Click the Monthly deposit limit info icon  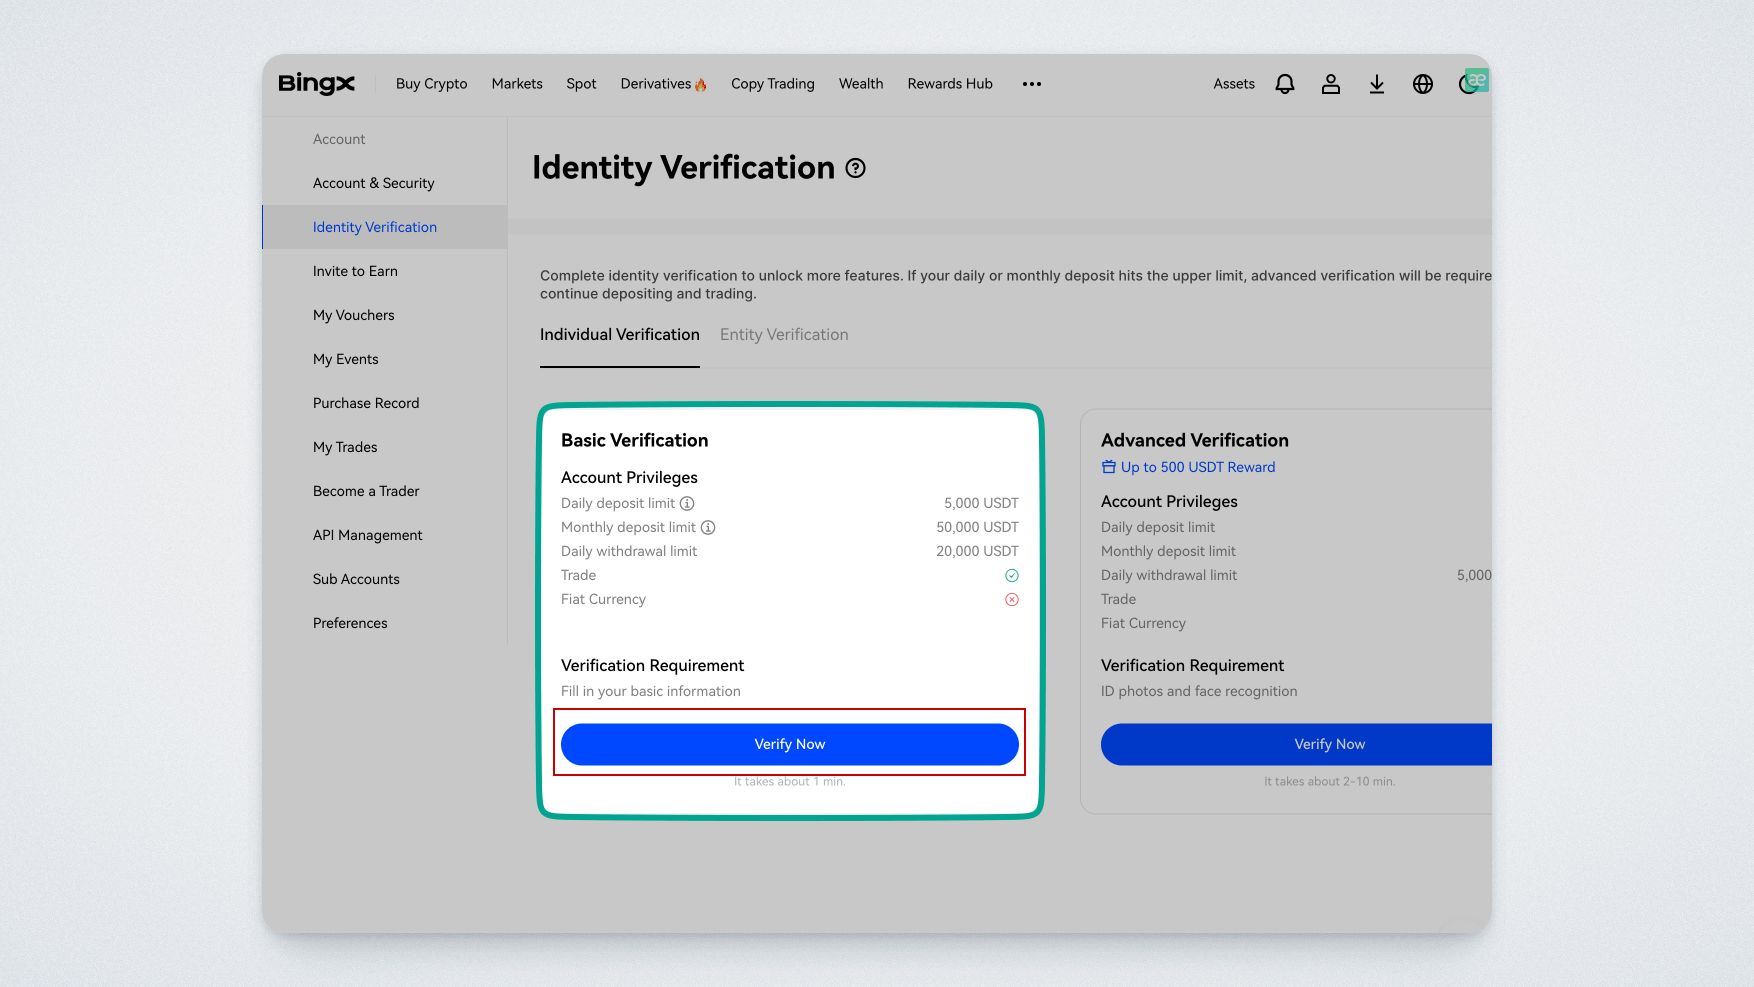pyautogui.click(x=708, y=527)
